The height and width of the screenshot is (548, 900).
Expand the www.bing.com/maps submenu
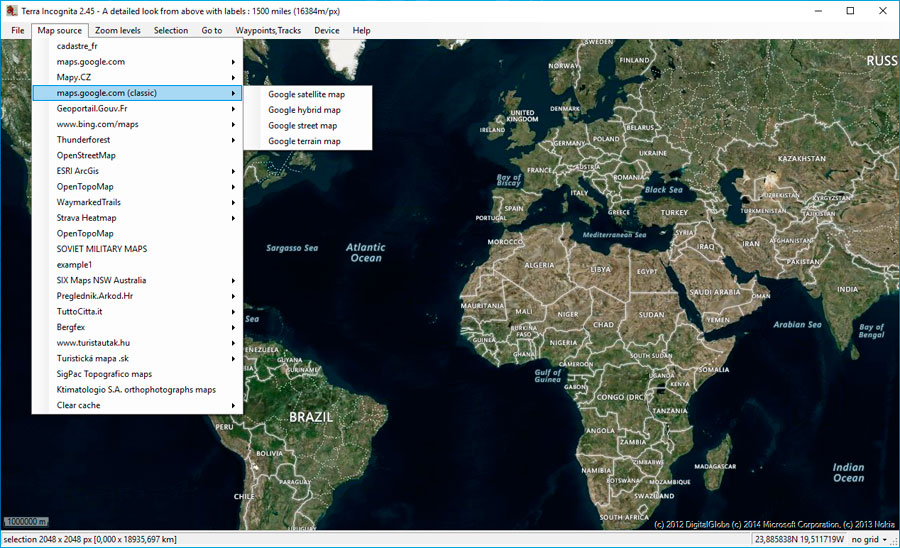click(137, 124)
